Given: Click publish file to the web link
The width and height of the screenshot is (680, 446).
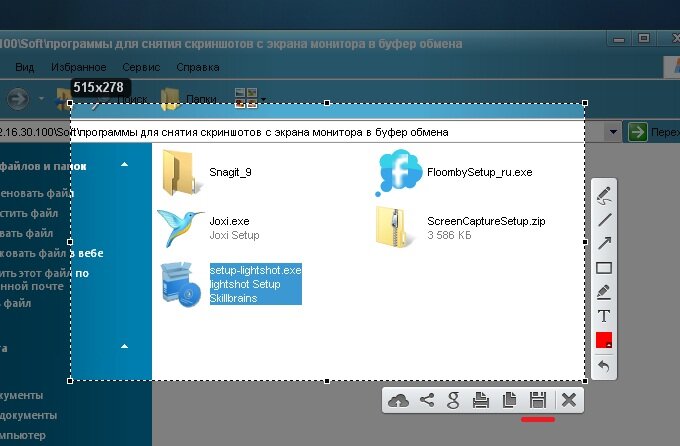Looking at the screenshot, I should coord(52,253).
